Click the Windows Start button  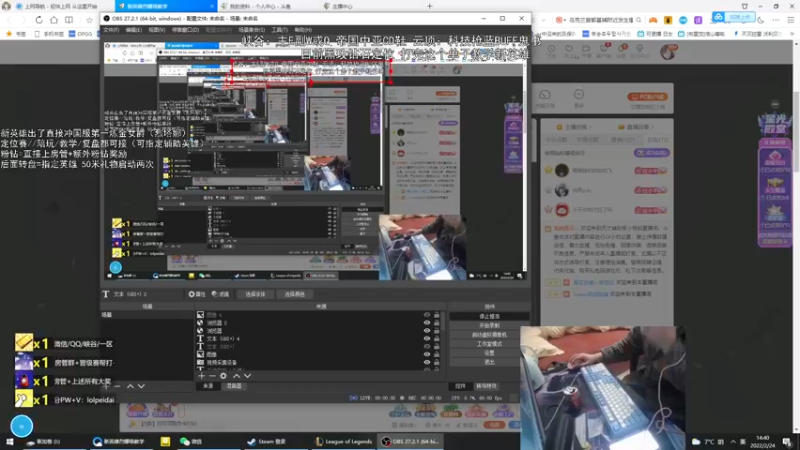pos(9,441)
